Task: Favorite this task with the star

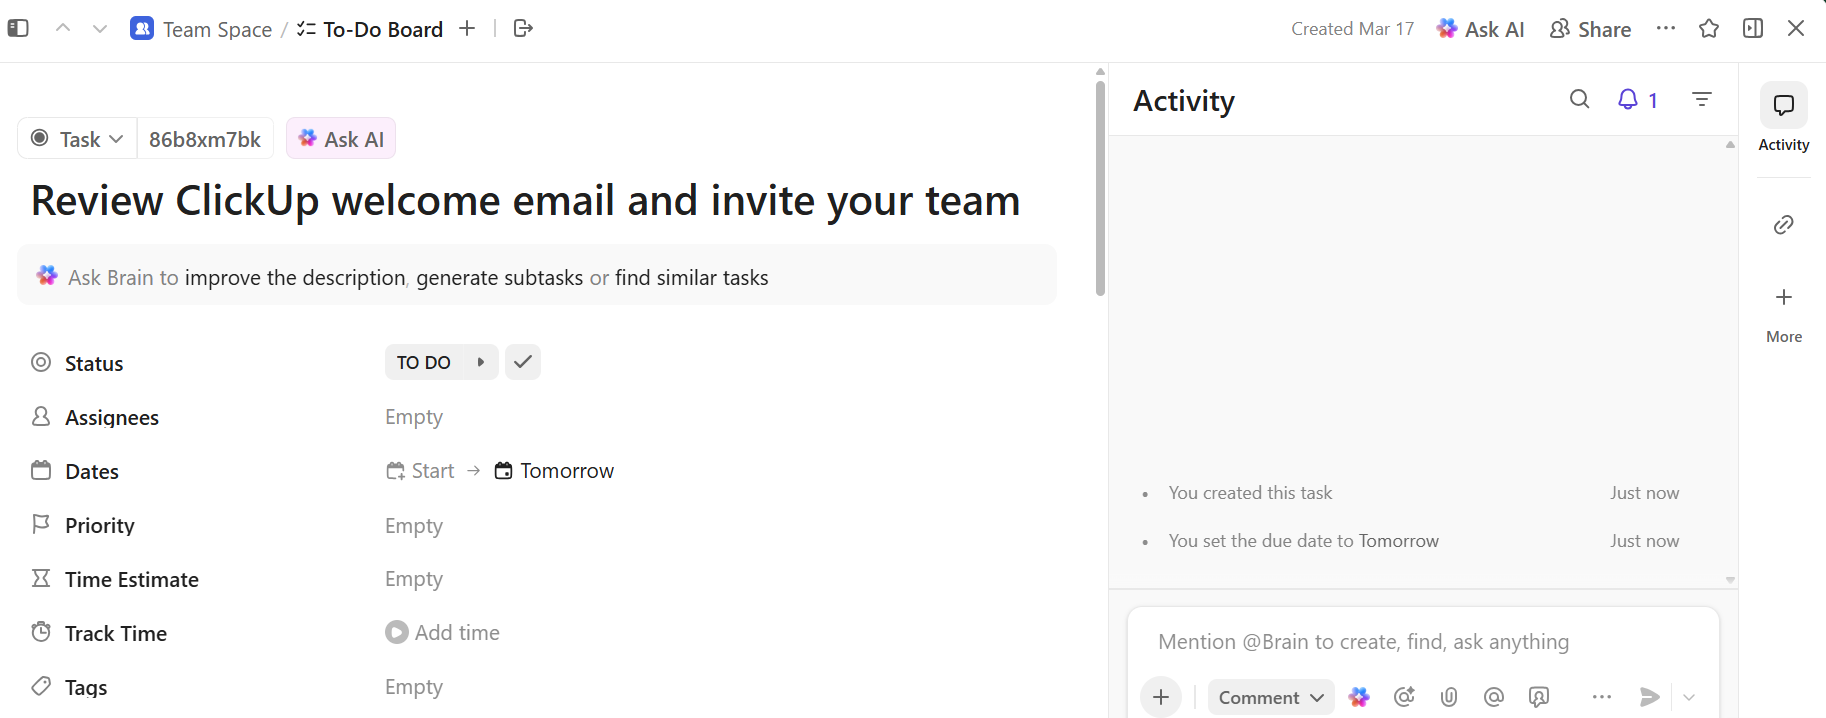Action: click(x=1709, y=29)
